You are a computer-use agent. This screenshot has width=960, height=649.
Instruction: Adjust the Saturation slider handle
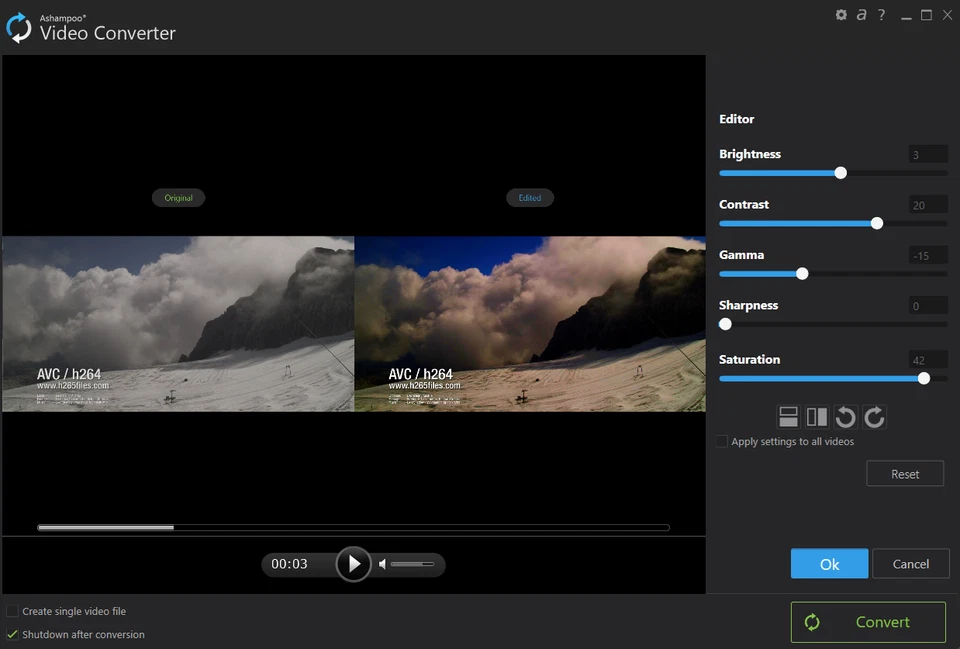pos(923,378)
